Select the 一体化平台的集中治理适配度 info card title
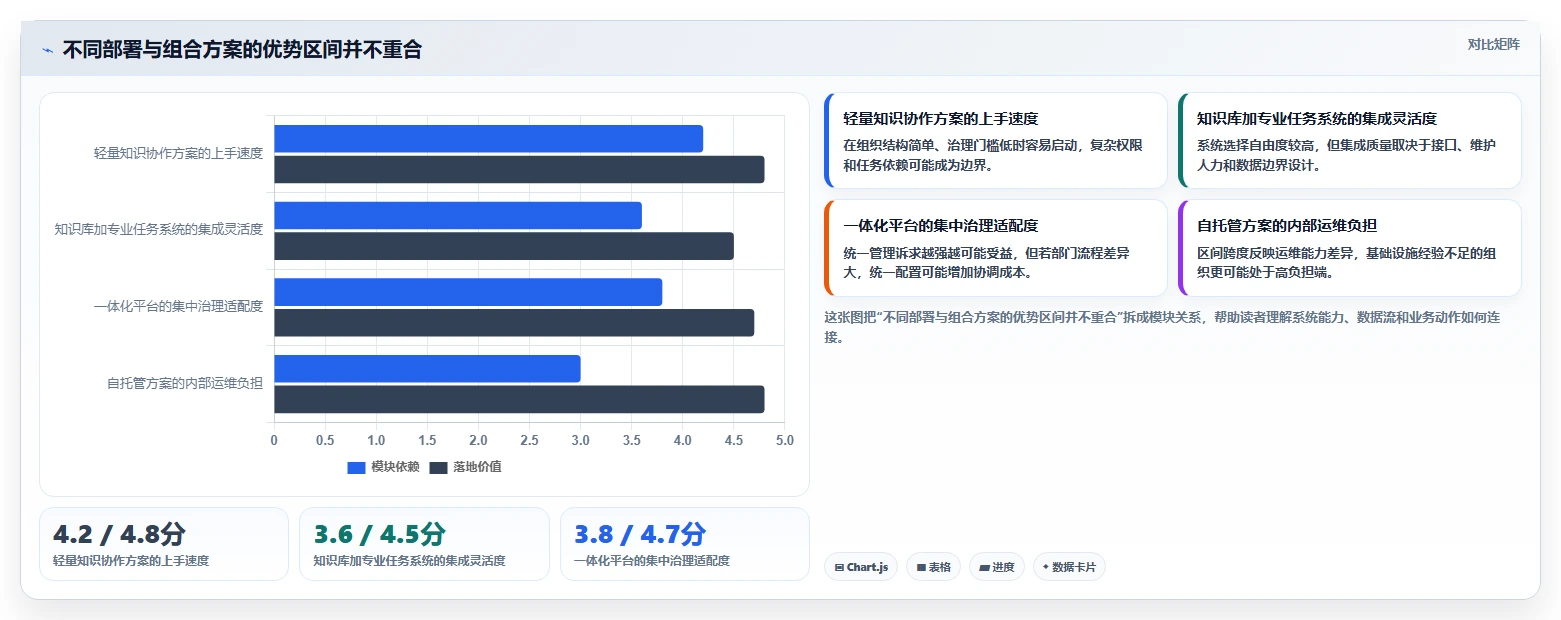1561x620 pixels. [x=941, y=226]
